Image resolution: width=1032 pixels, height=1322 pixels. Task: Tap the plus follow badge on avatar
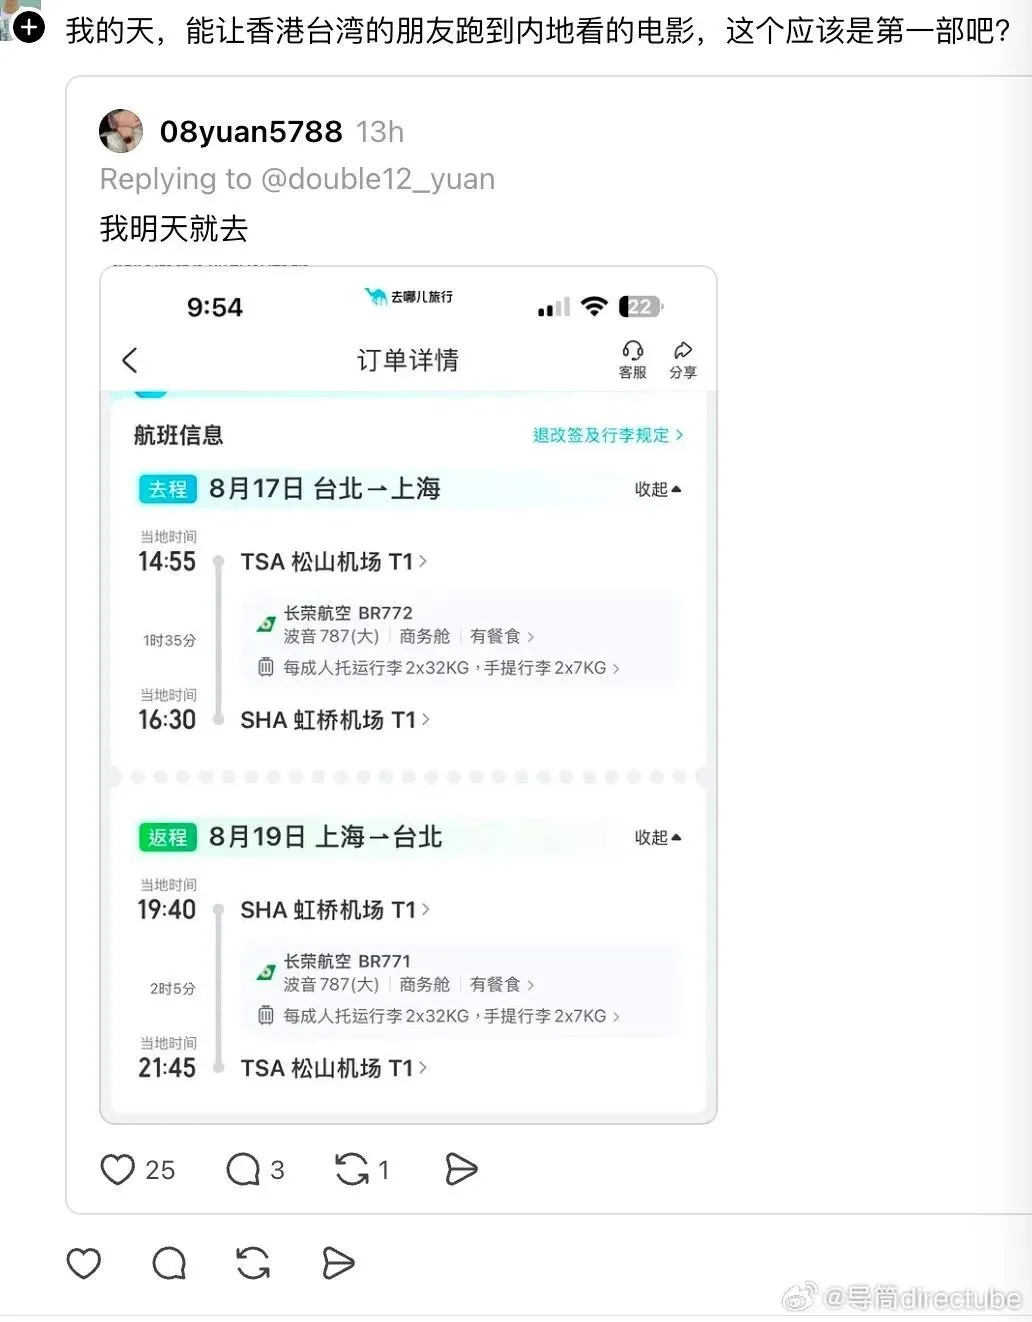(x=29, y=27)
